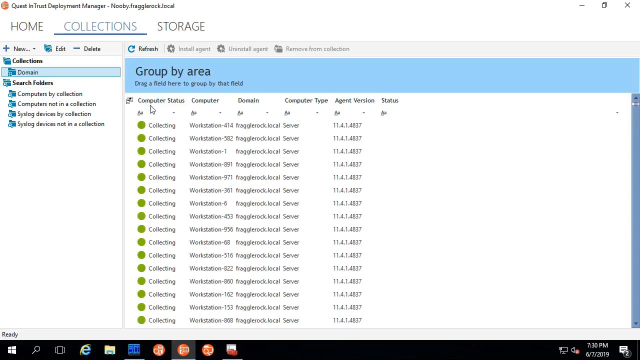Click the column chooser icon in grid header
This screenshot has height=360, width=640.
(x=129, y=100)
